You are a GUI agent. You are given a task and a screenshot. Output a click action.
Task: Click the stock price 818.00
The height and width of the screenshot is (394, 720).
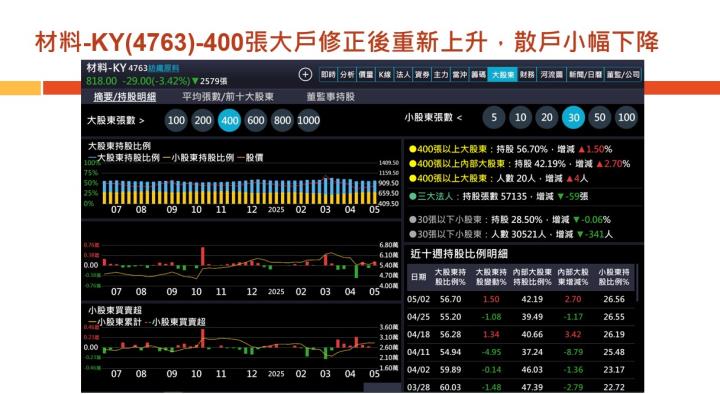pyautogui.click(x=101, y=81)
